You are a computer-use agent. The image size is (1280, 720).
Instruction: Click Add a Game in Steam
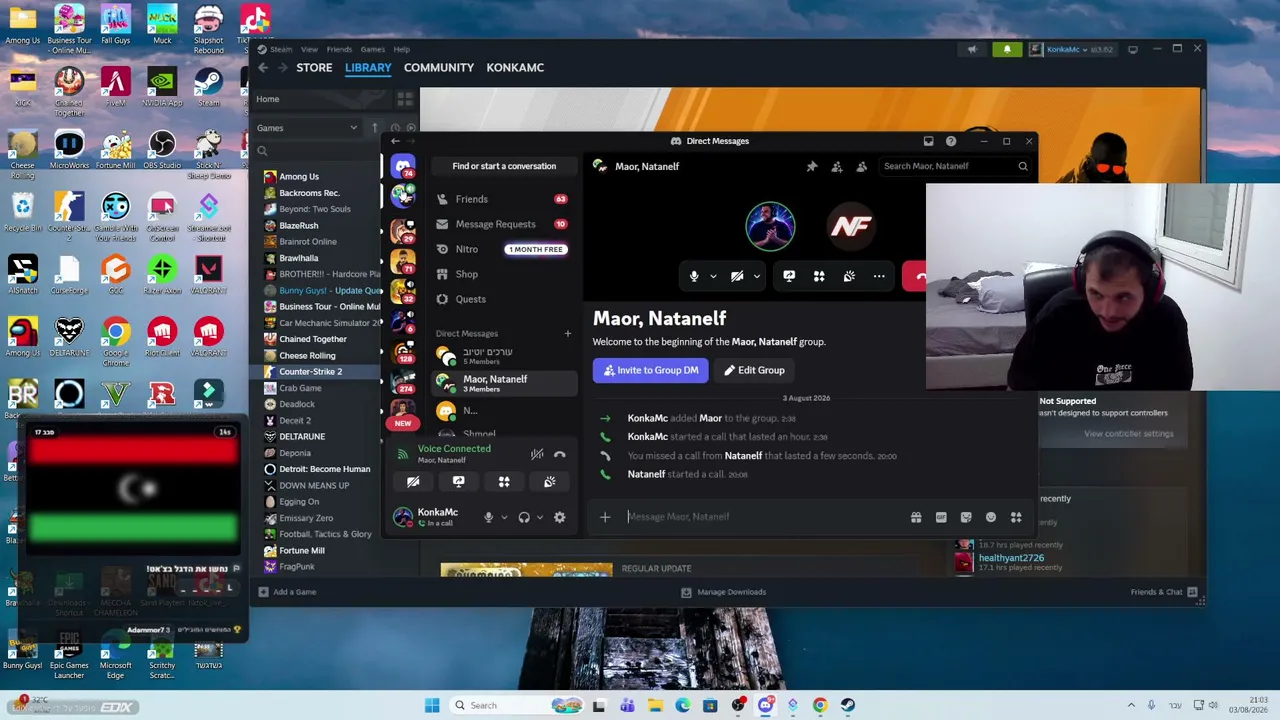(x=288, y=592)
